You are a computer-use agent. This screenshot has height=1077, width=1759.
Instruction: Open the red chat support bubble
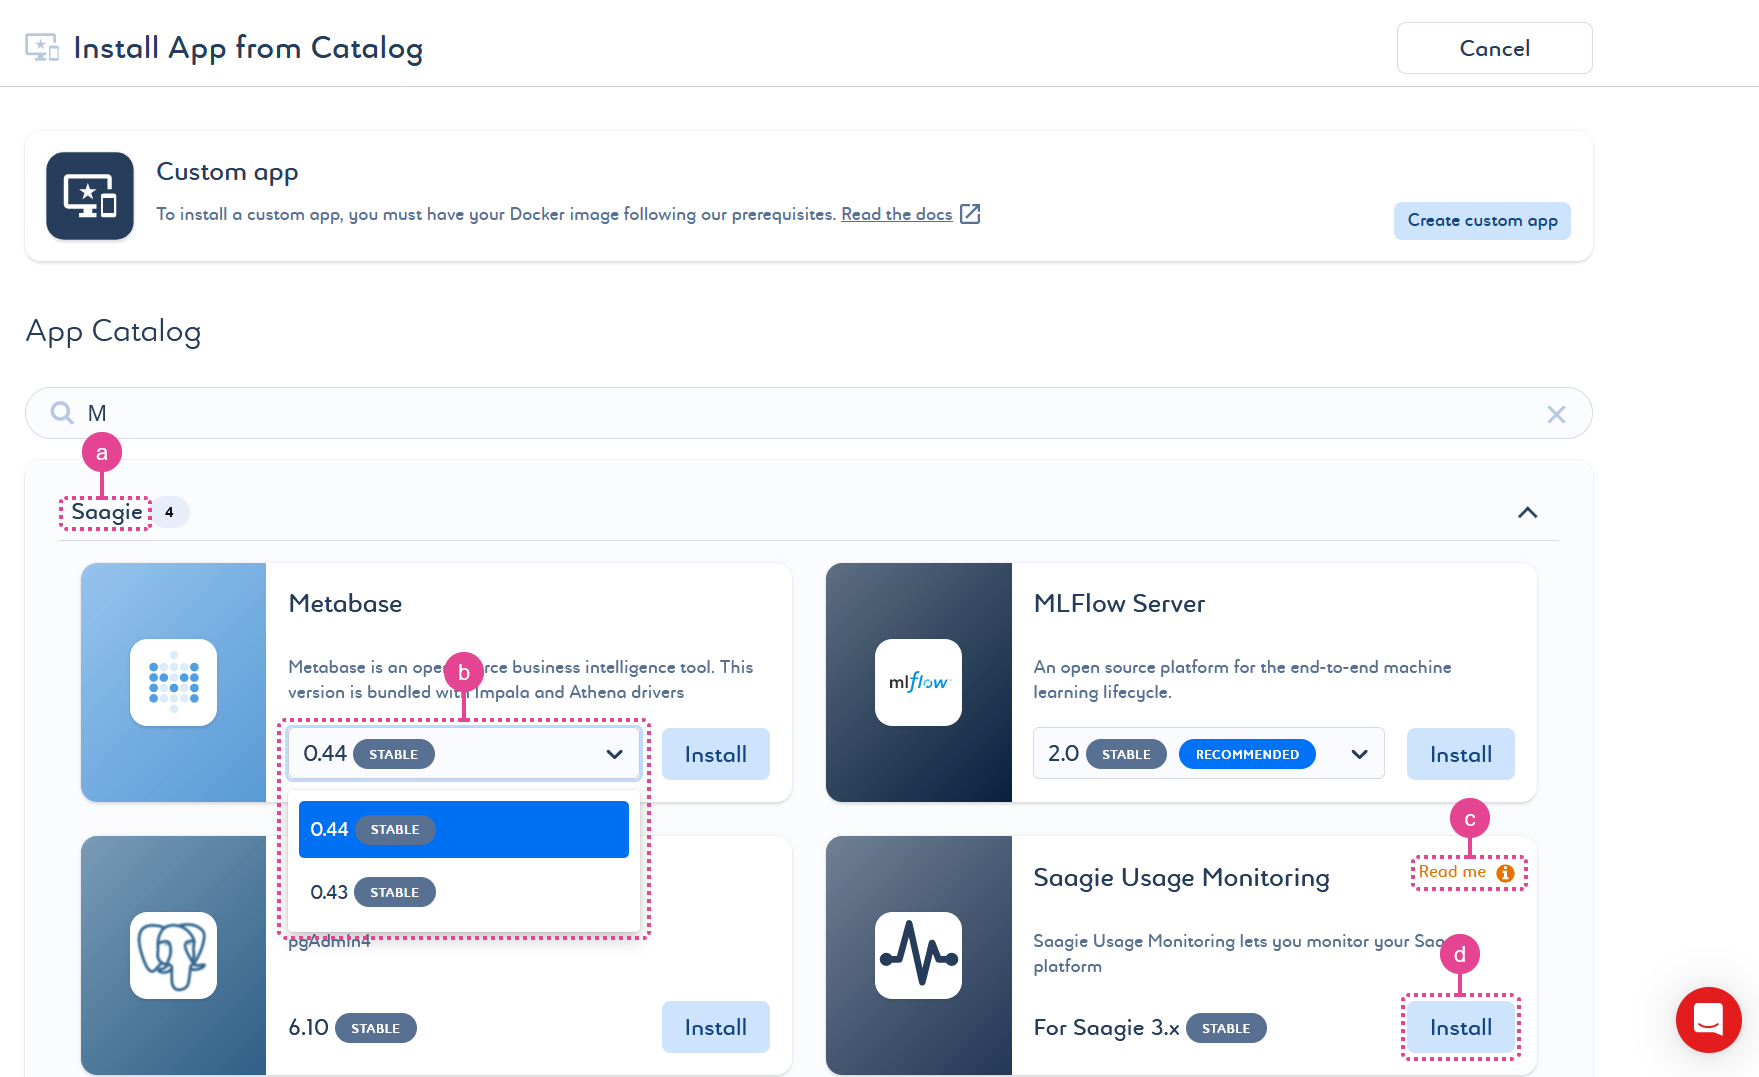[1708, 1020]
